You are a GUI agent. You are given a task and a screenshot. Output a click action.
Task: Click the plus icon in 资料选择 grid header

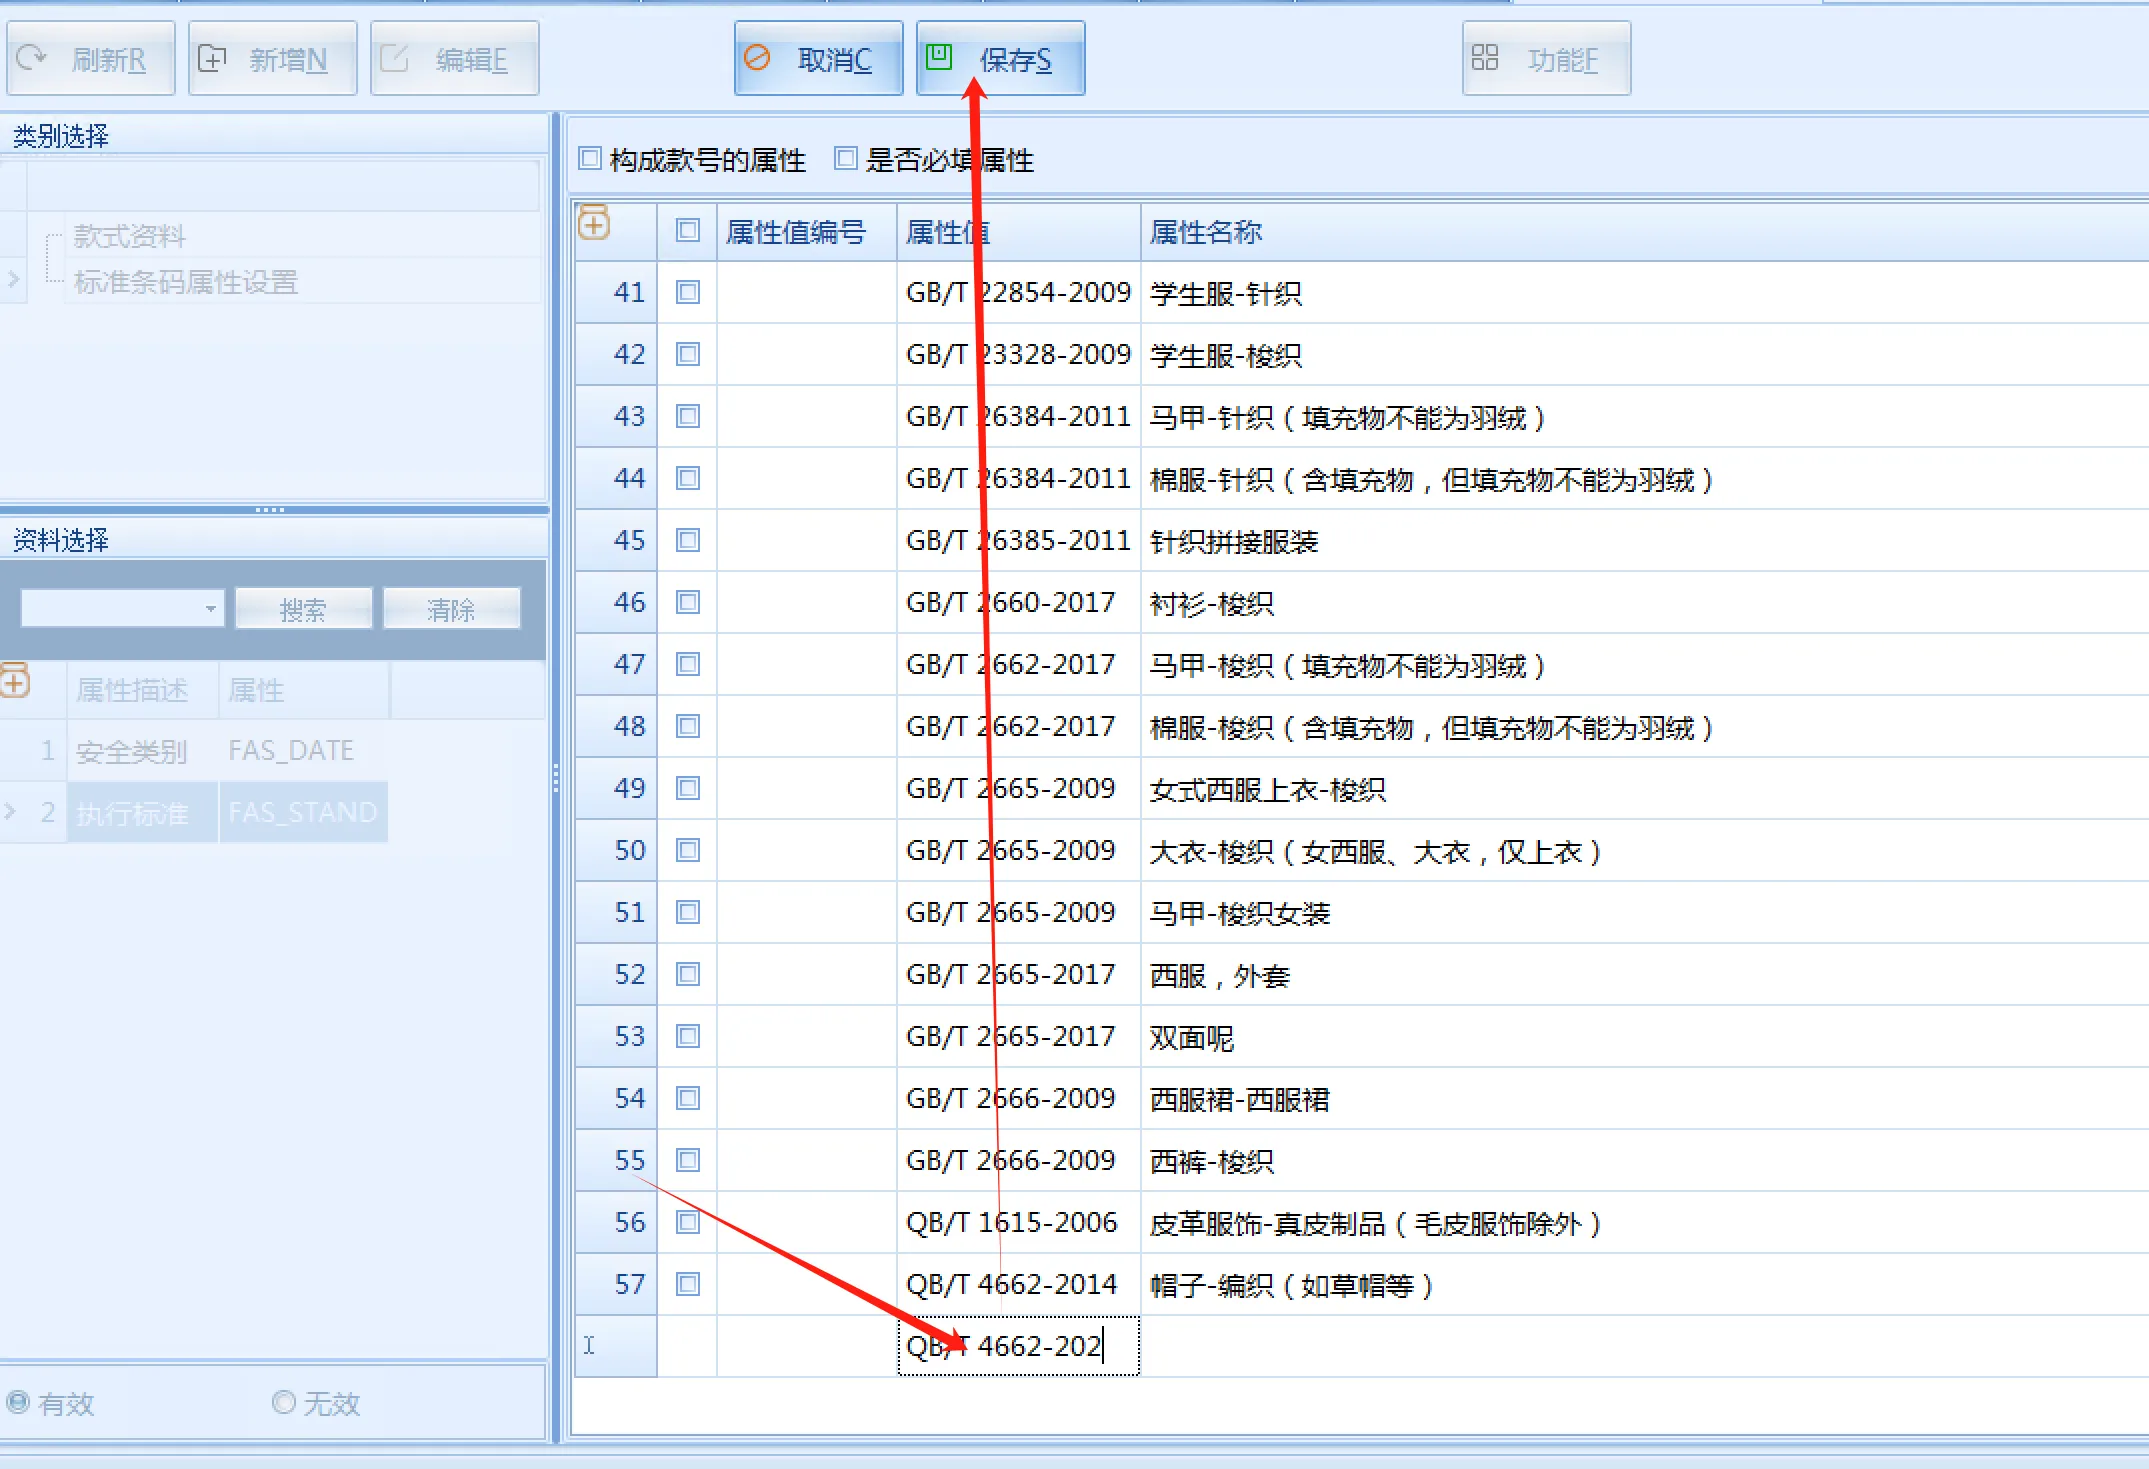point(15,682)
